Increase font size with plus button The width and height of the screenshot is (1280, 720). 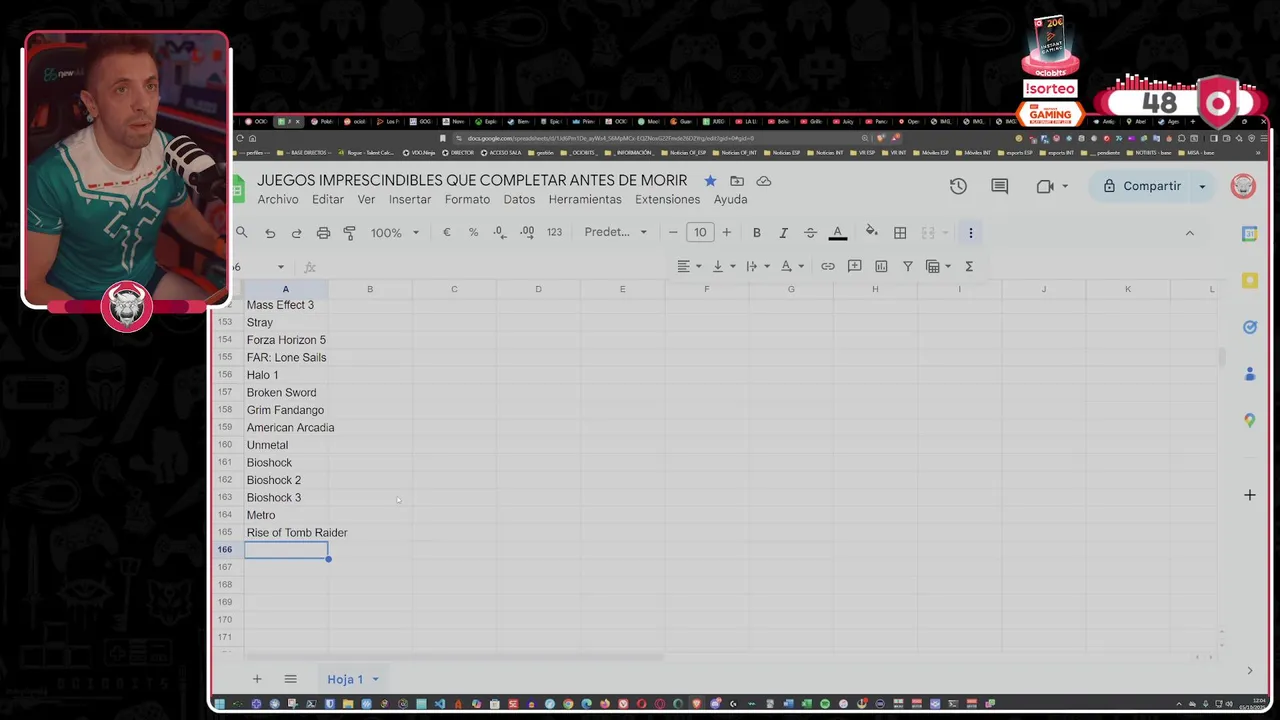727,232
